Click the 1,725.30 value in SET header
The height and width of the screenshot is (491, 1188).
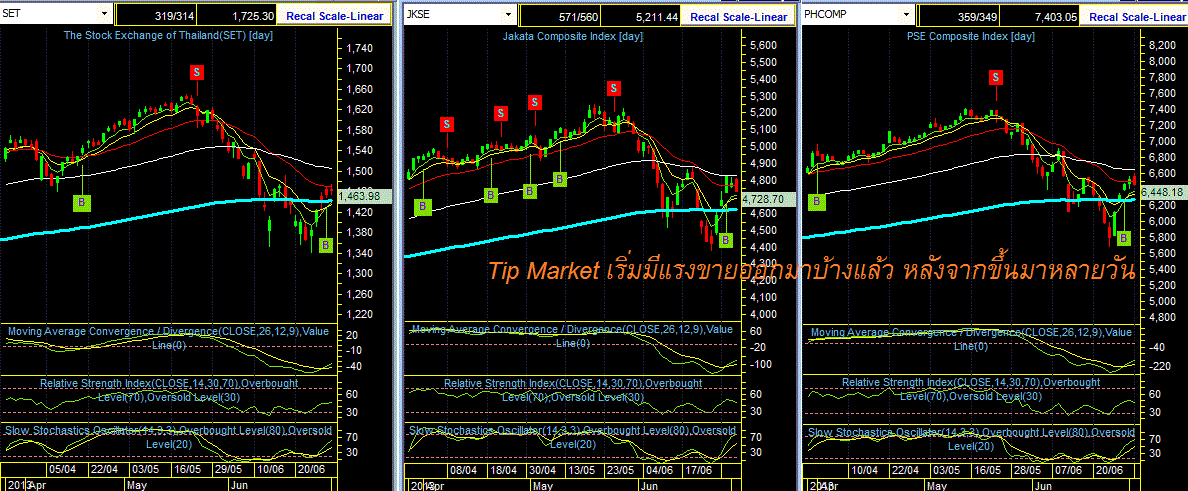pos(237,16)
